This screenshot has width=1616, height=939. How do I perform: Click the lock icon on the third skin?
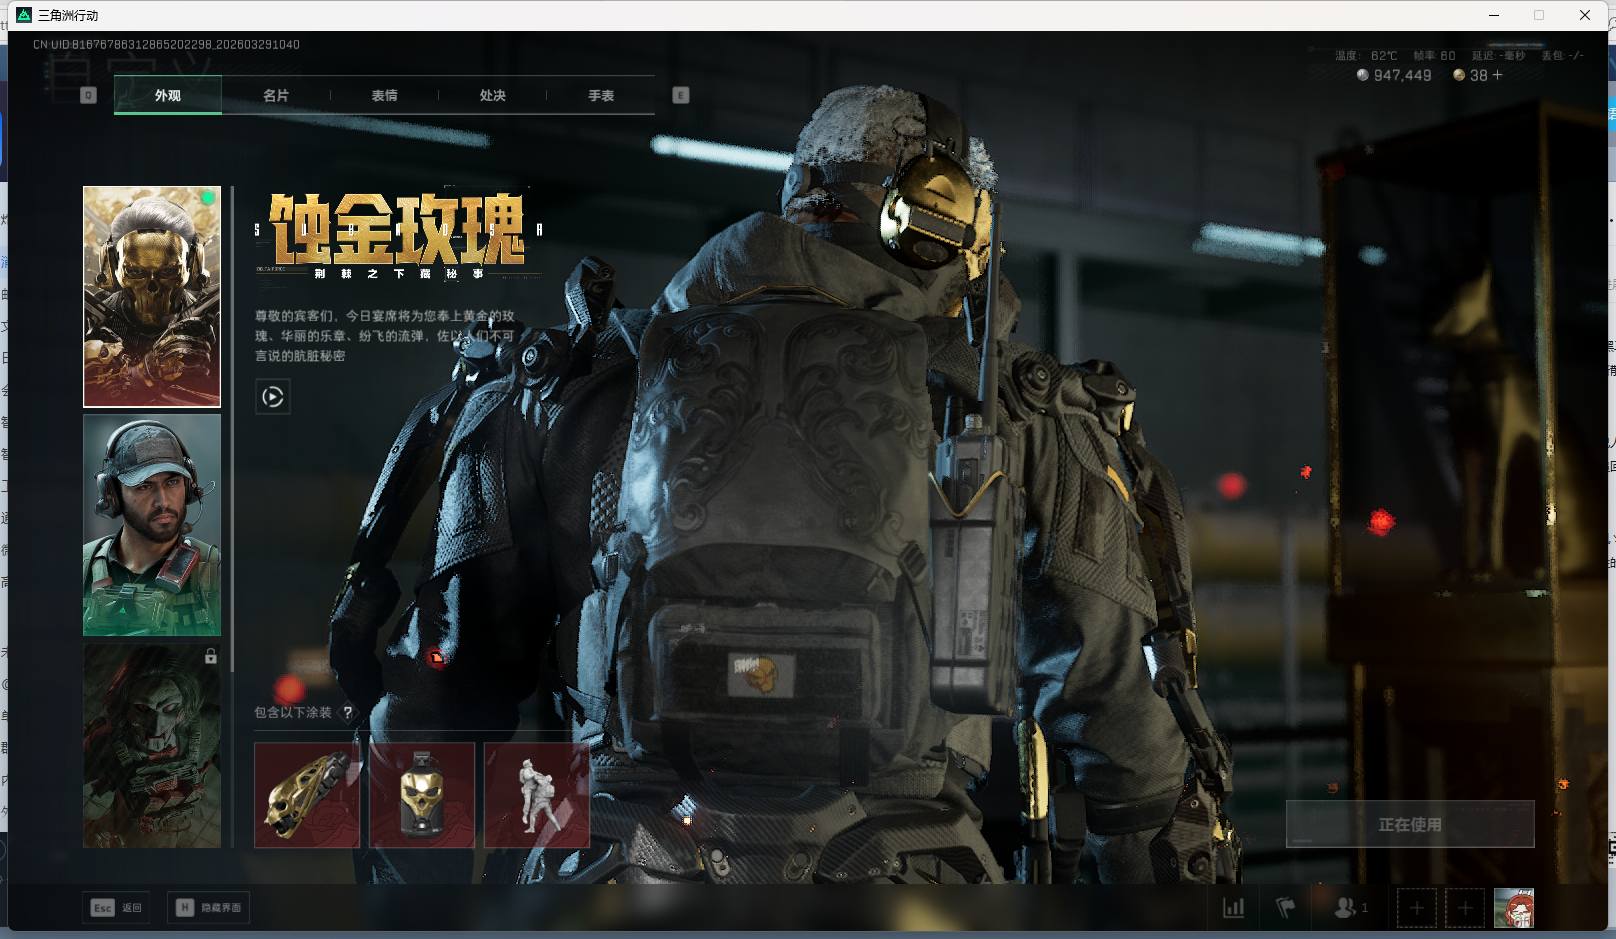210,657
